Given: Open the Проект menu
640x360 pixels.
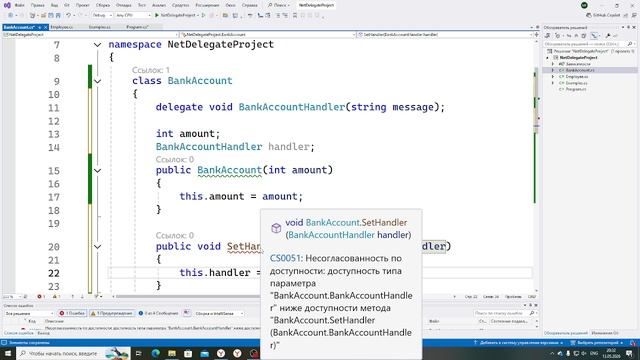Looking at the screenshot, I should click(82, 5).
